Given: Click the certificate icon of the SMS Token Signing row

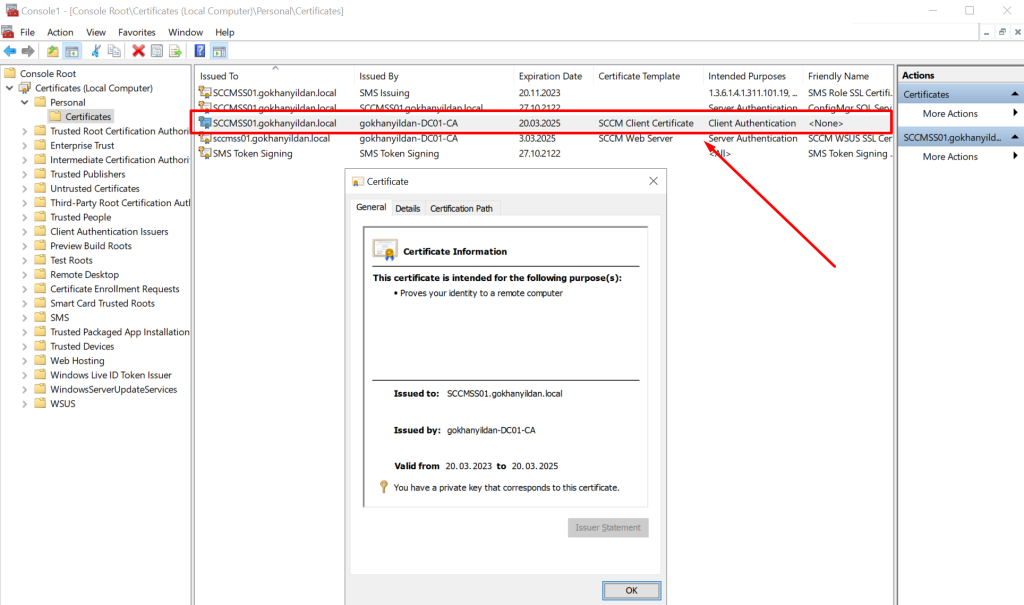Looking at the screenshot, I should tap(205, 153).
